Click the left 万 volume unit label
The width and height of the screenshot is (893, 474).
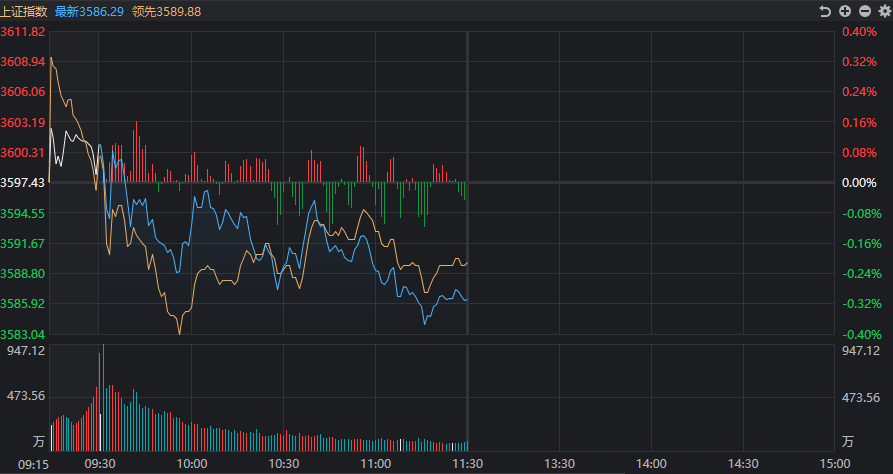coord(38,442)
